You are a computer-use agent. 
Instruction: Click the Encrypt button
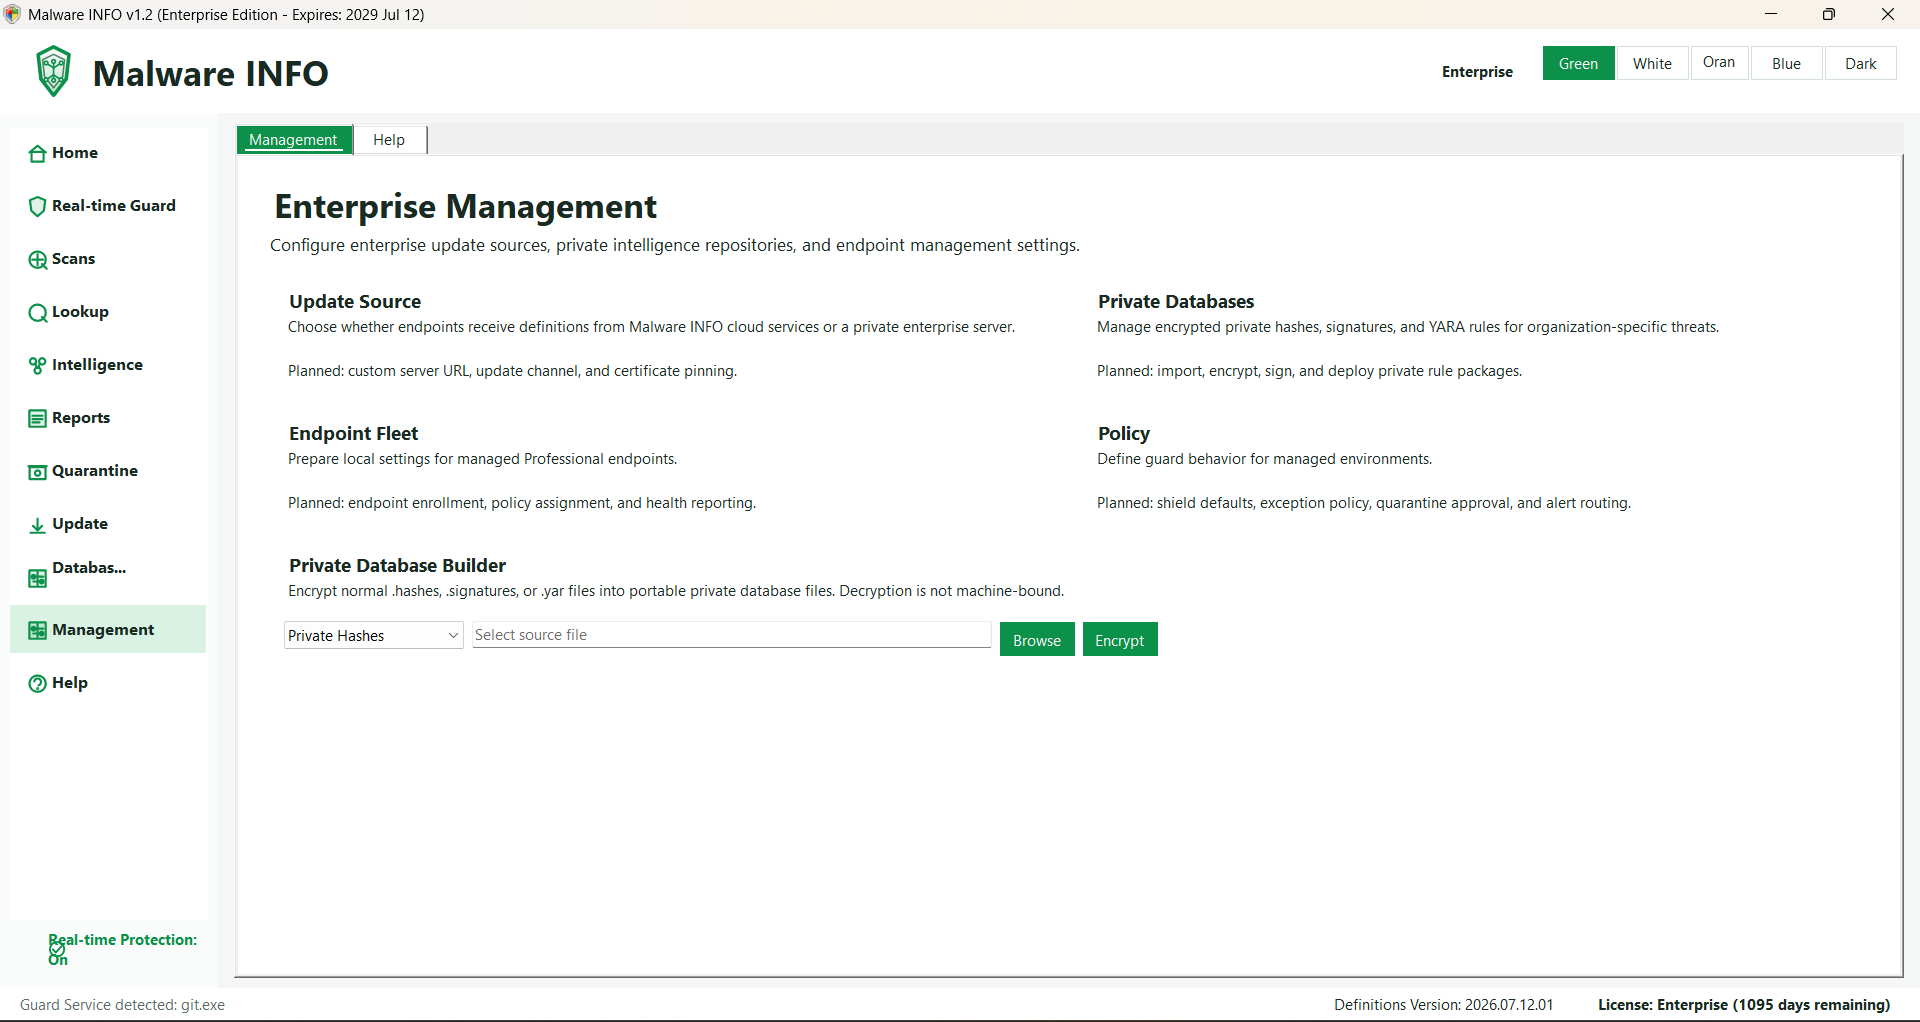point(1120,640)
